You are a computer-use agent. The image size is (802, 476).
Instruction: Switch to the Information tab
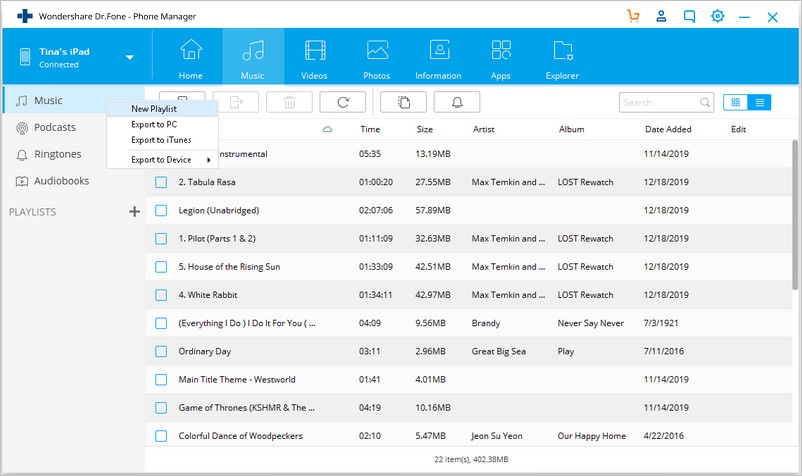pyautogui.click(x=438, y=59)
